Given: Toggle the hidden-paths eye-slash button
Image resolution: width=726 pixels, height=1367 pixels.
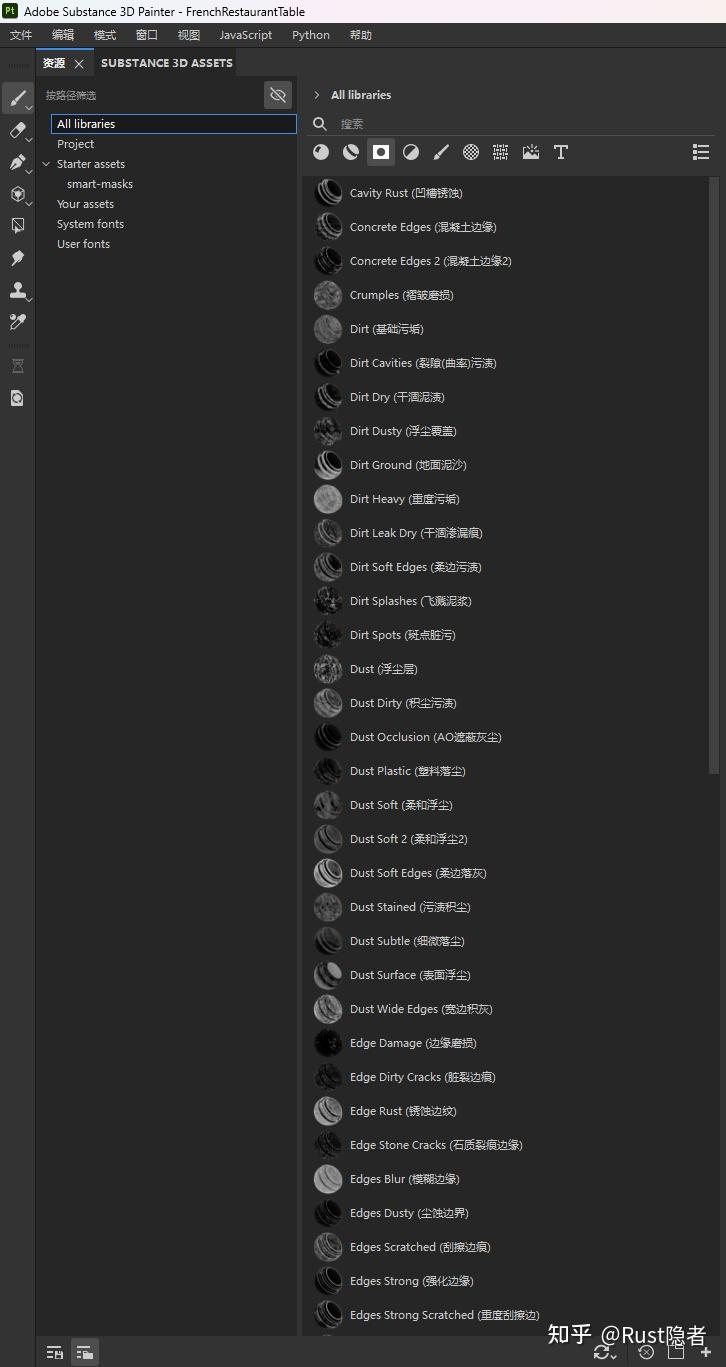Looking at the screenshot, I should pyautogui.click(x=278, y=95).
